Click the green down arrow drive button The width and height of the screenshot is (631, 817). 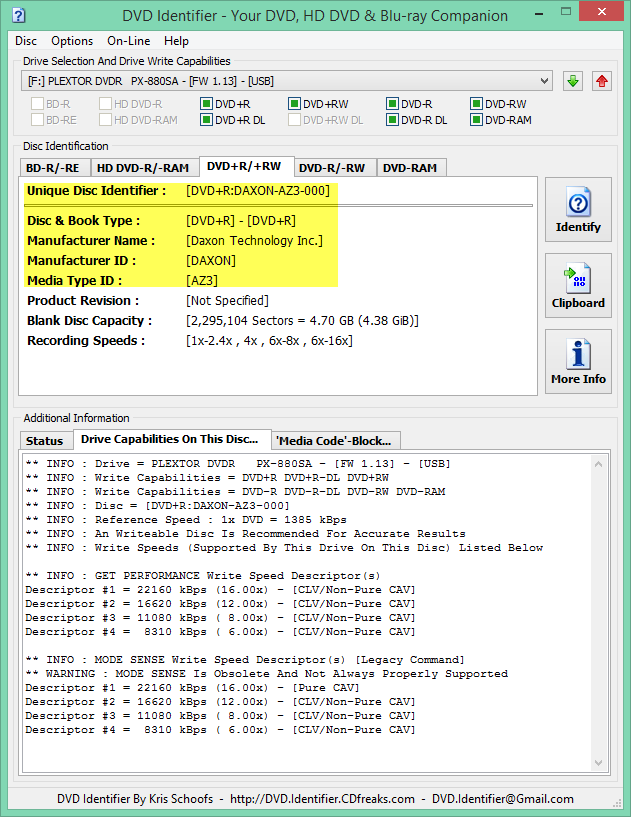click(x=573, y=81)
